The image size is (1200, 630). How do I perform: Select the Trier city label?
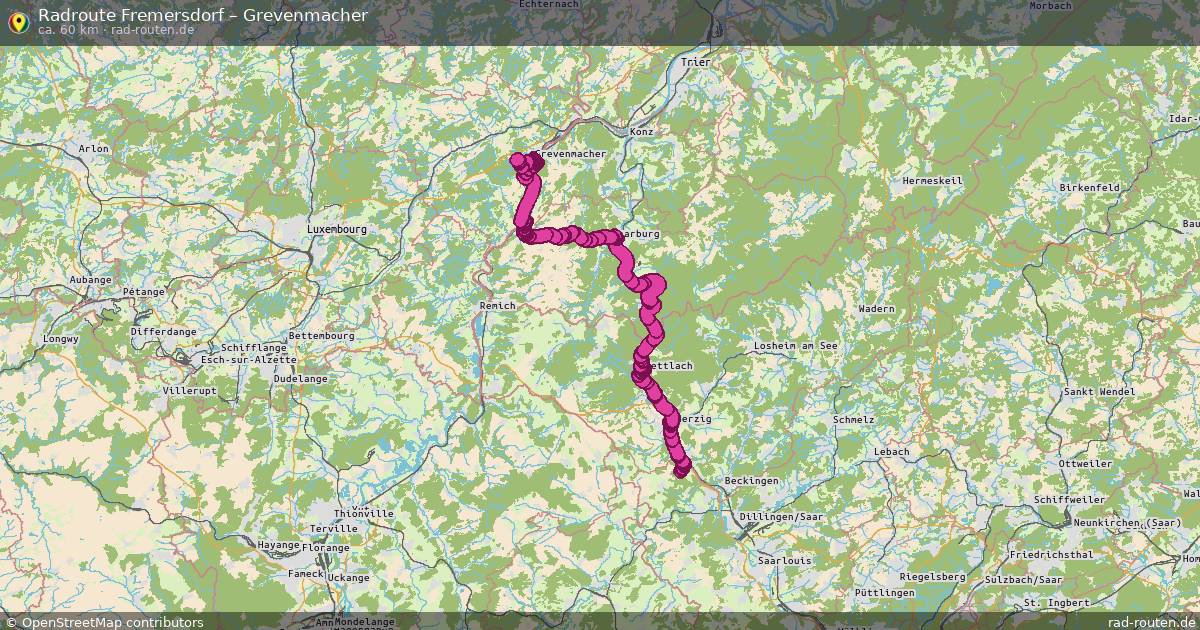(694, 62)
